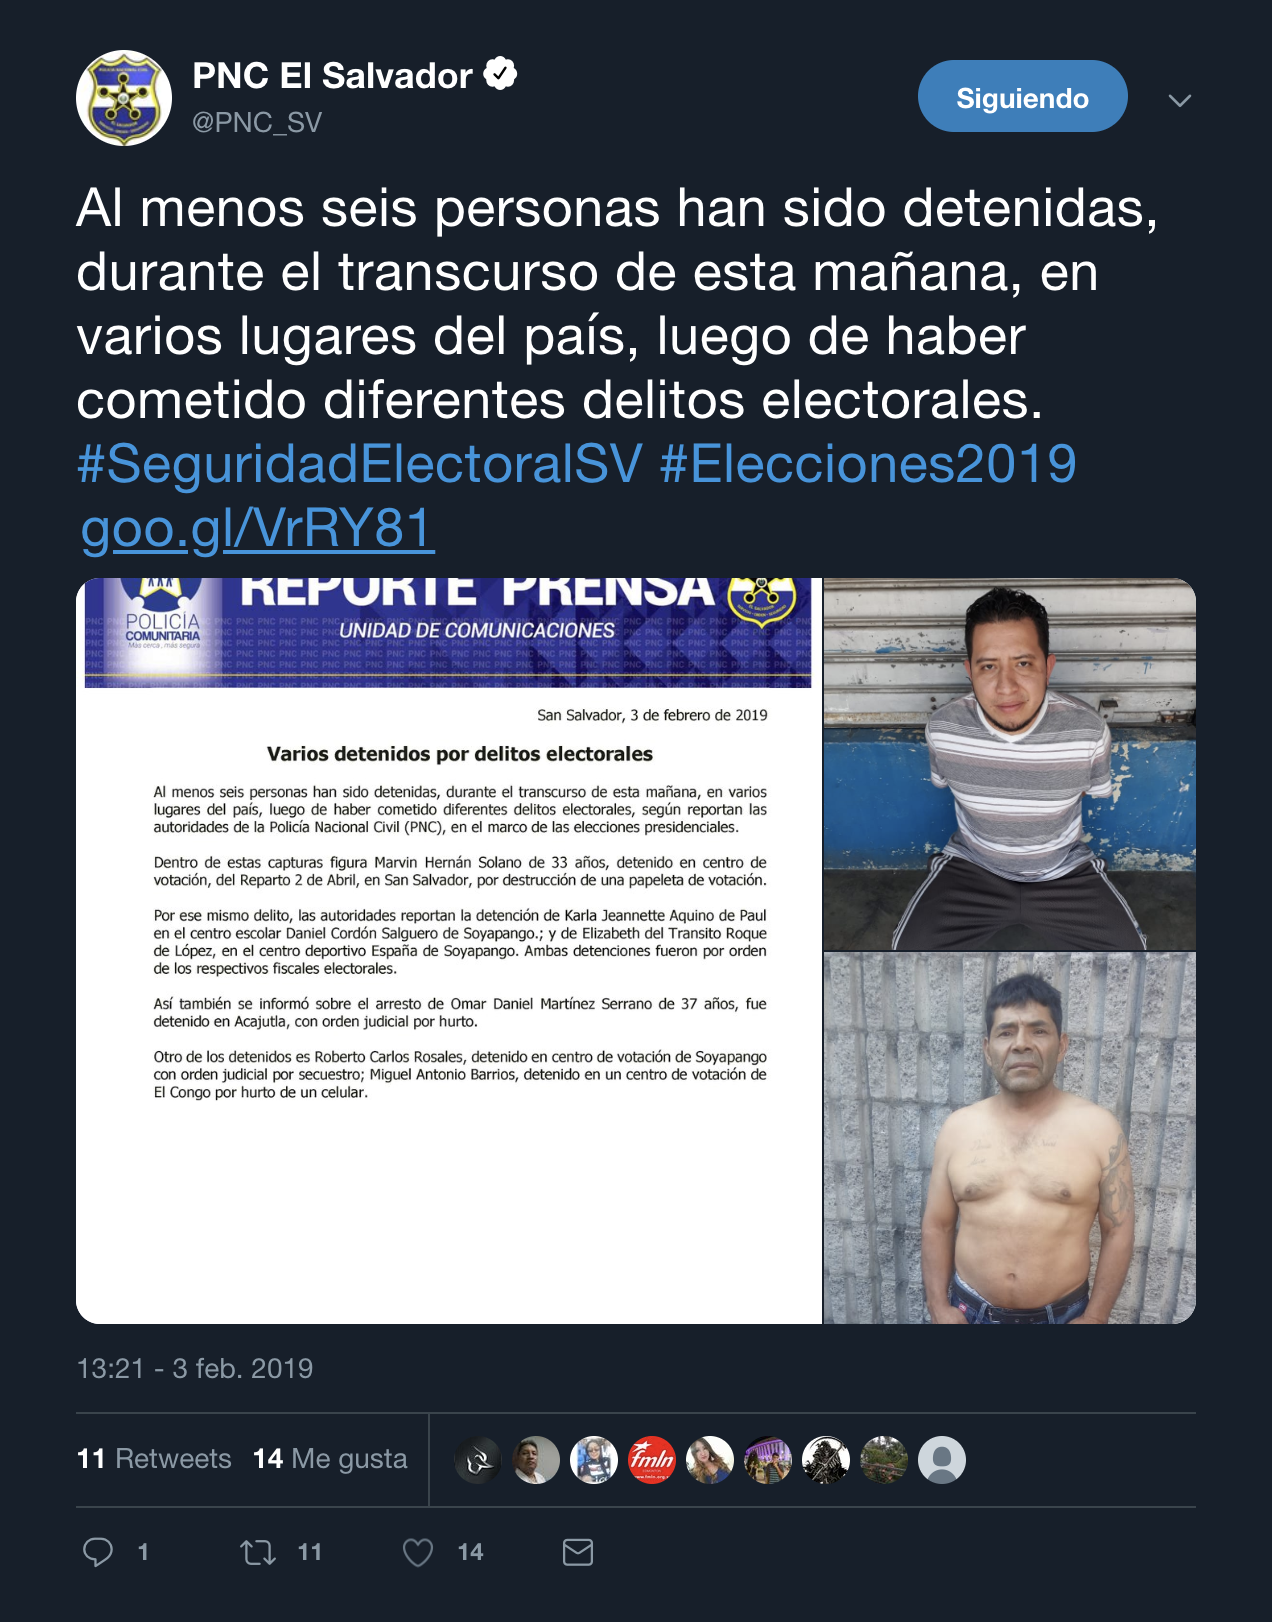Viewport: 1272px width, 1622px height.
Task: Open the #Elecciones2019 hashtag
Action: point(868,464)
